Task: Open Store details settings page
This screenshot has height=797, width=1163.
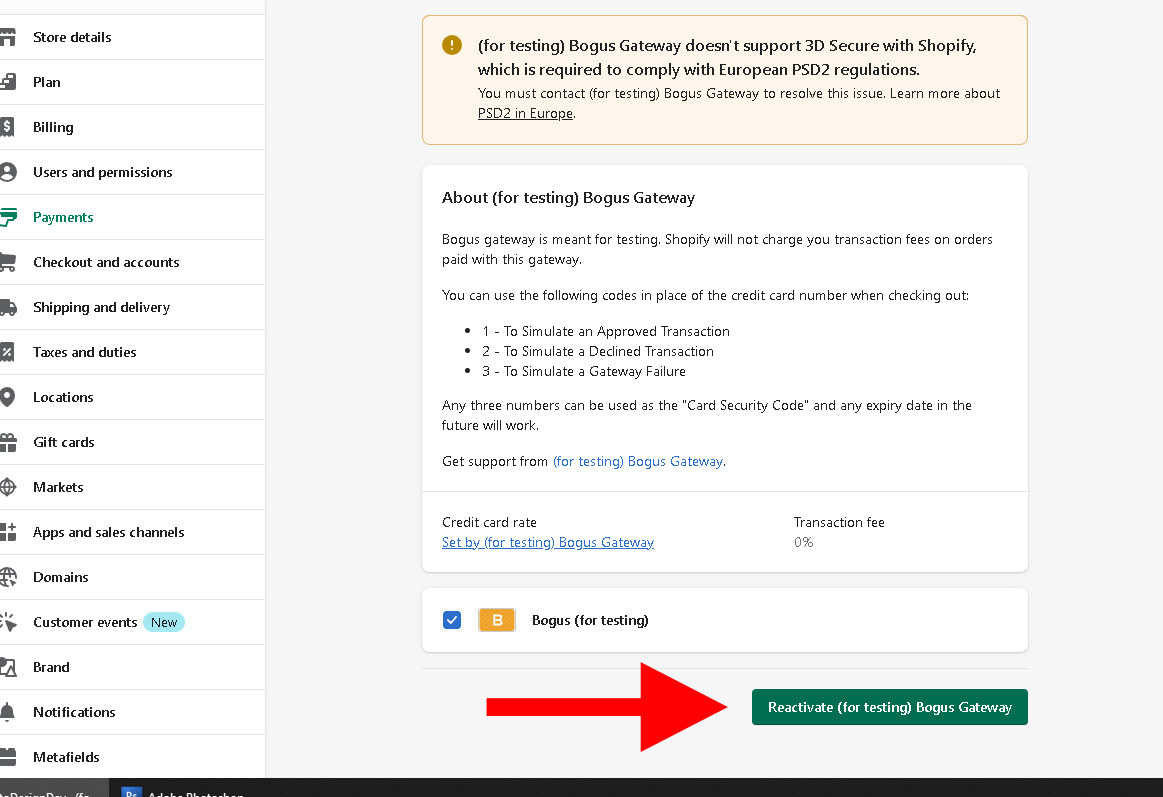Action: pyautogui.click(x=132, y=37)
